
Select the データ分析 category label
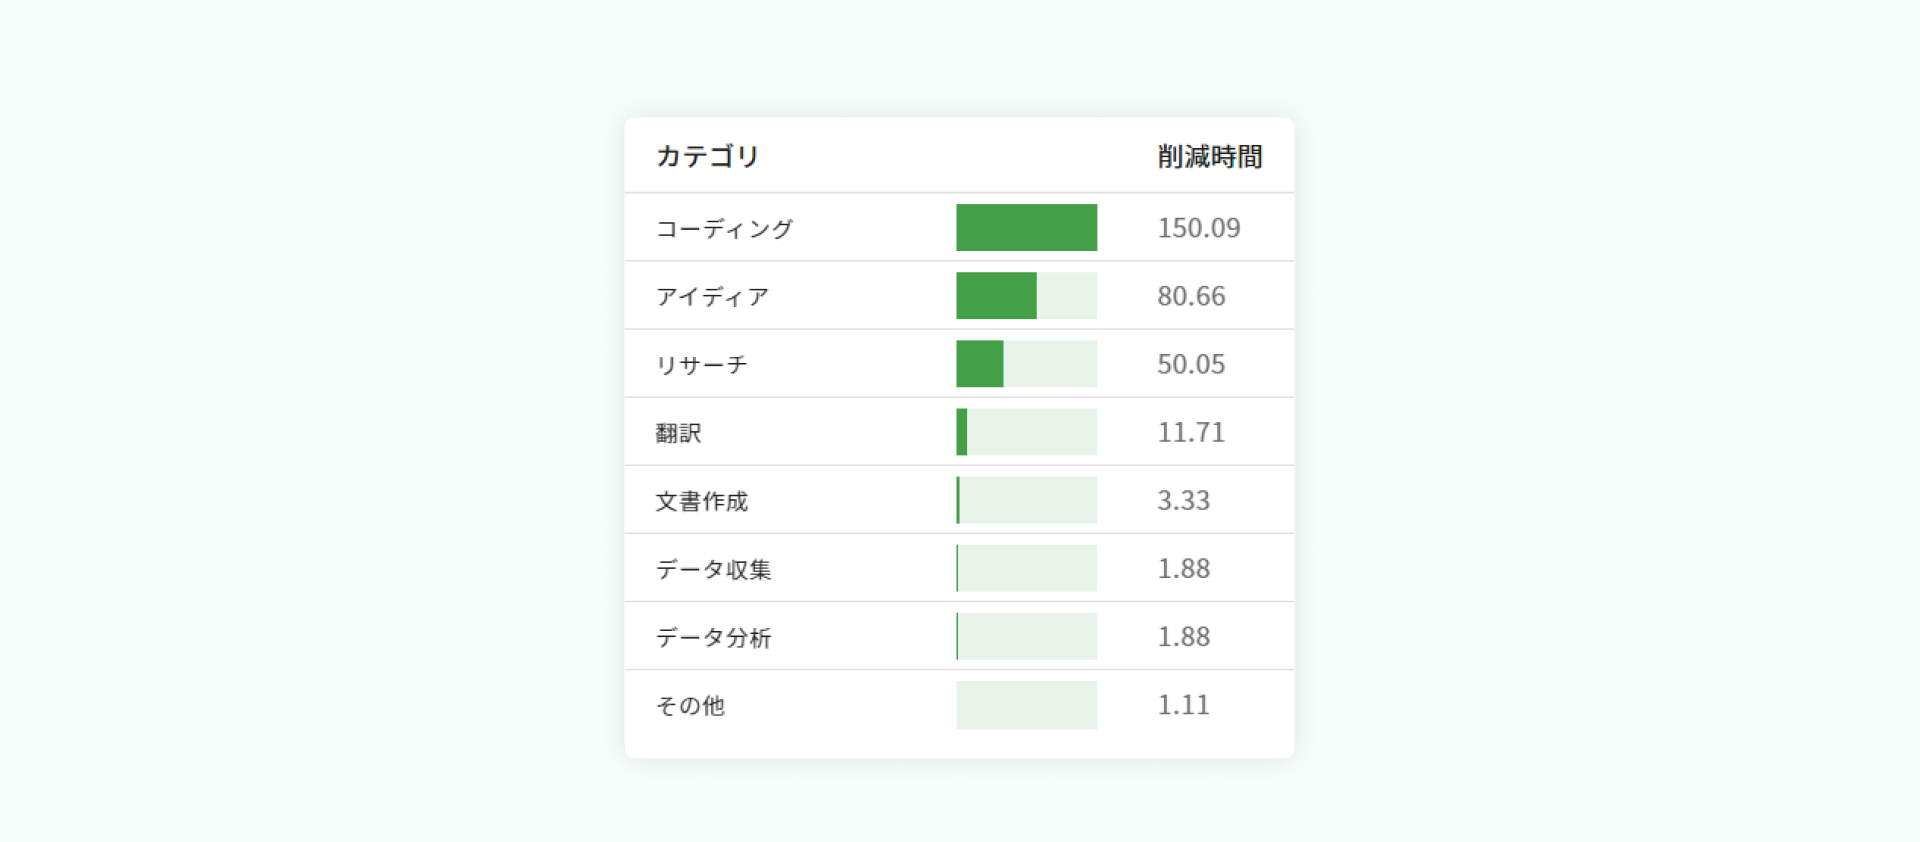[x=713, y=636]
